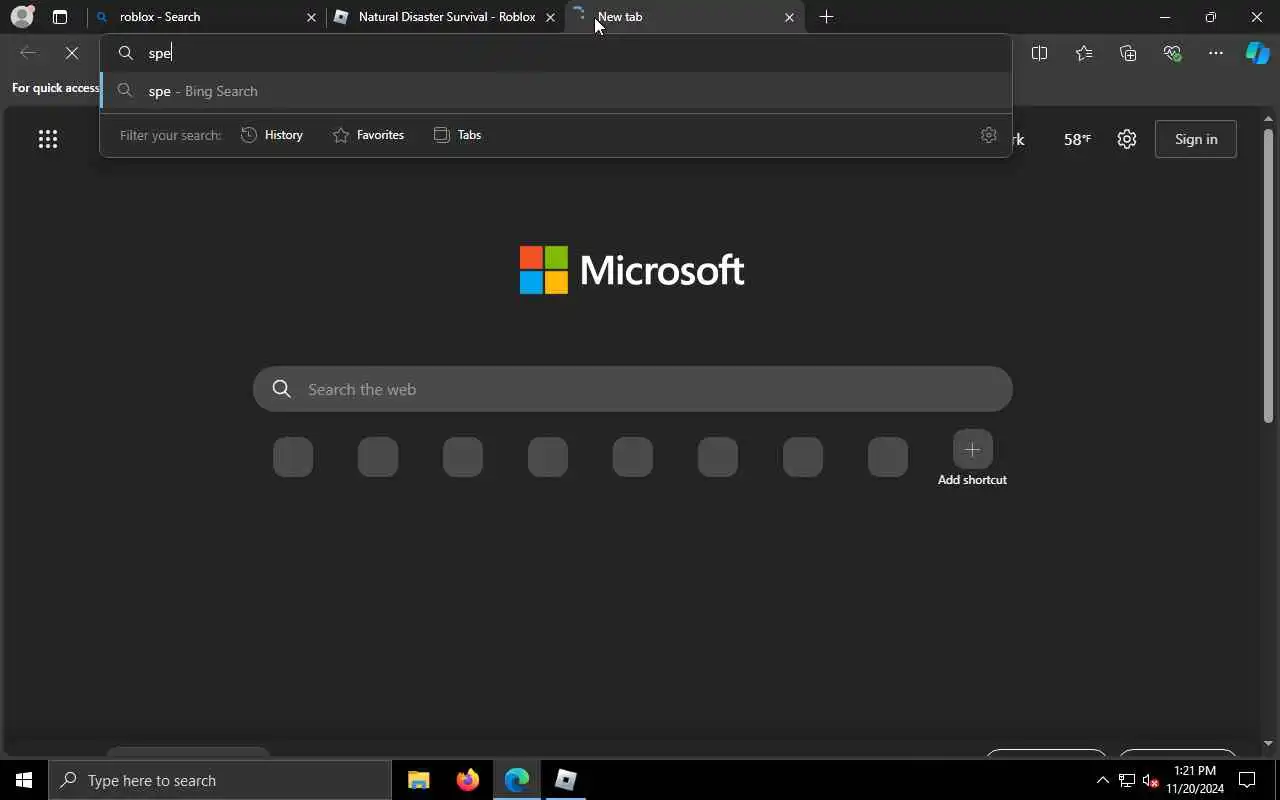Viewport: 1280px width, 800px height.
Task: Filter search suggestions by Favorites
Action: [368, 135]
